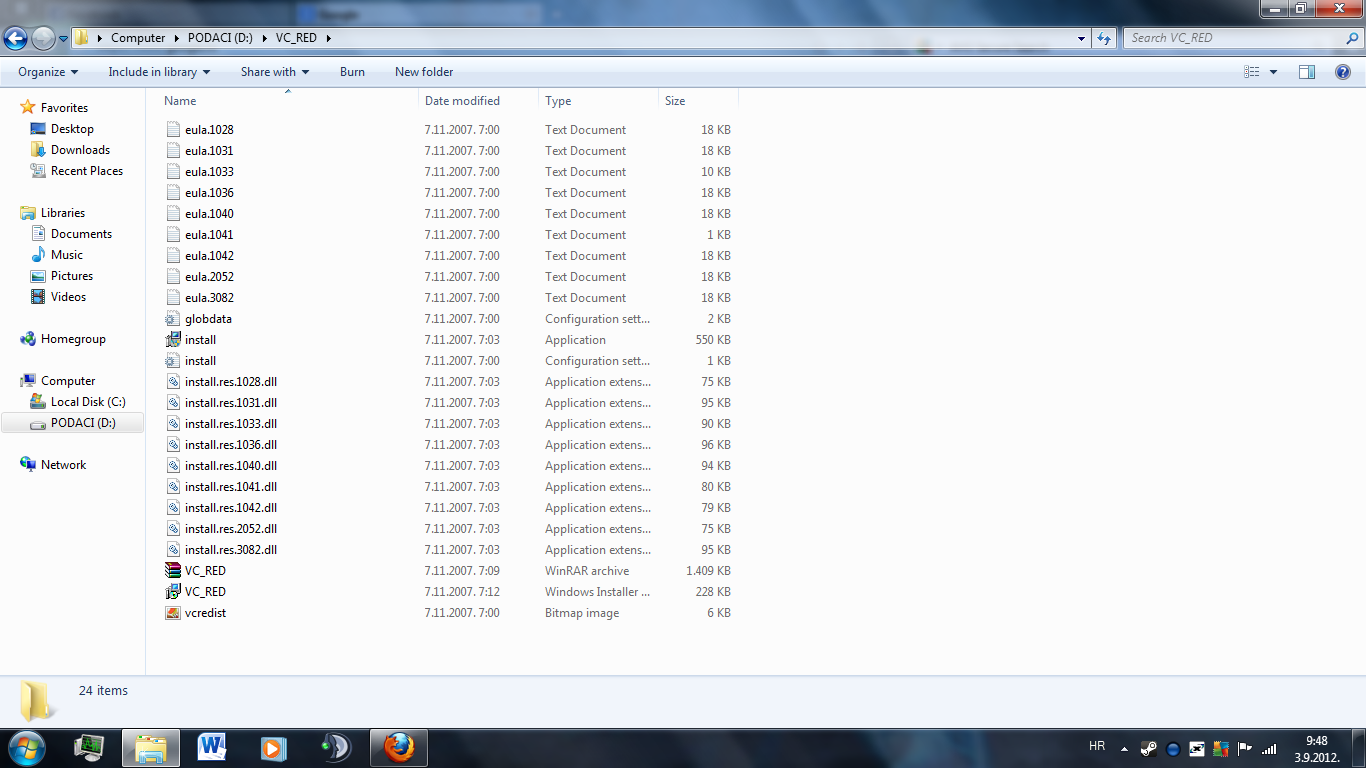Sort by the Type column header

point(598,101)
